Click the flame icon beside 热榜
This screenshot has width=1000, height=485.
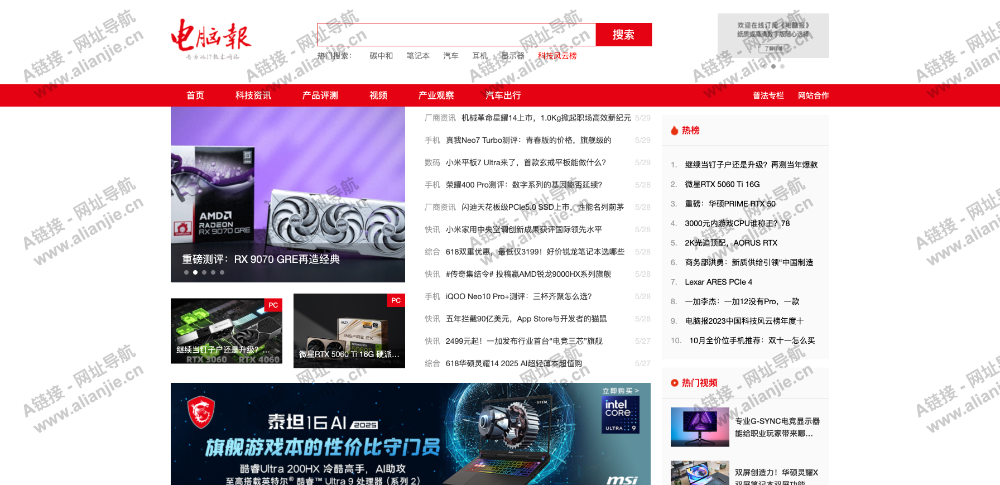674,130
